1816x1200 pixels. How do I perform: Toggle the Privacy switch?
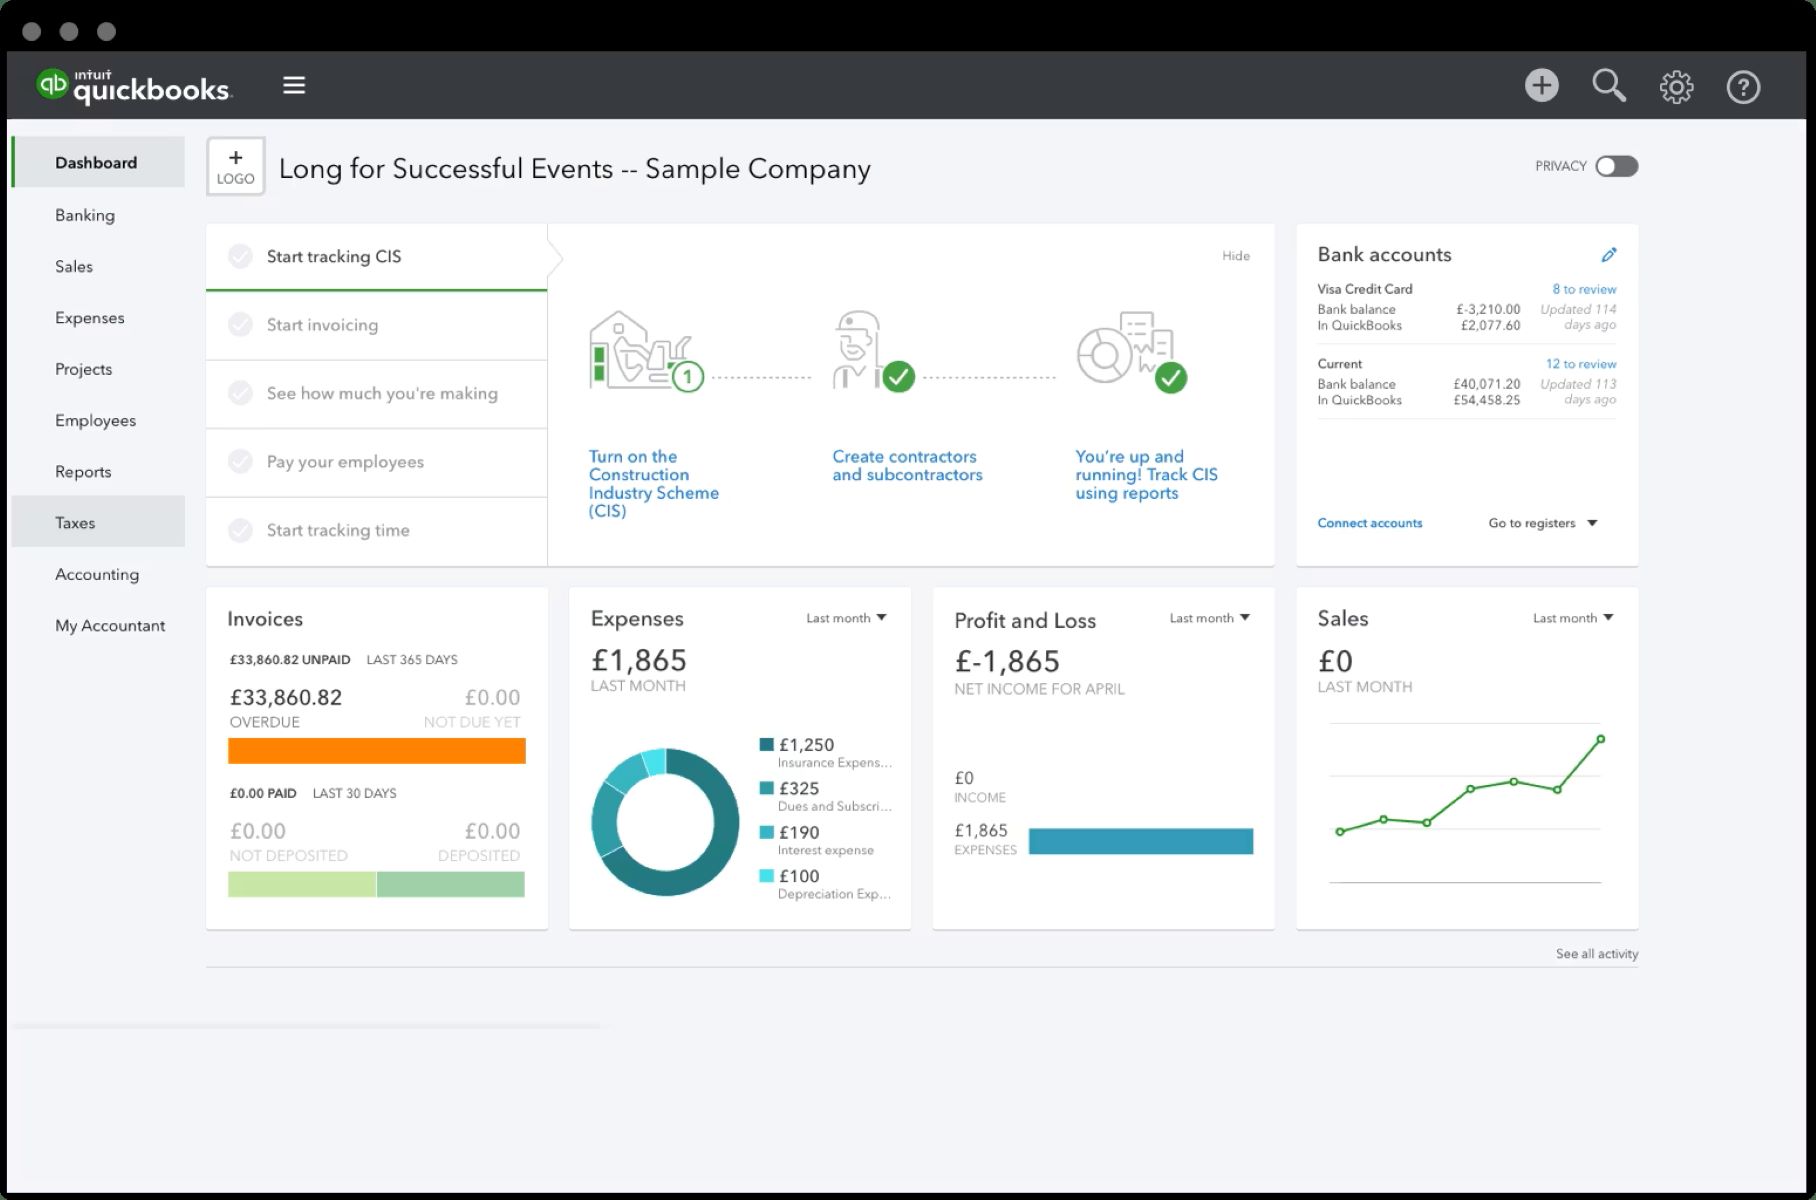(1616, 166)
